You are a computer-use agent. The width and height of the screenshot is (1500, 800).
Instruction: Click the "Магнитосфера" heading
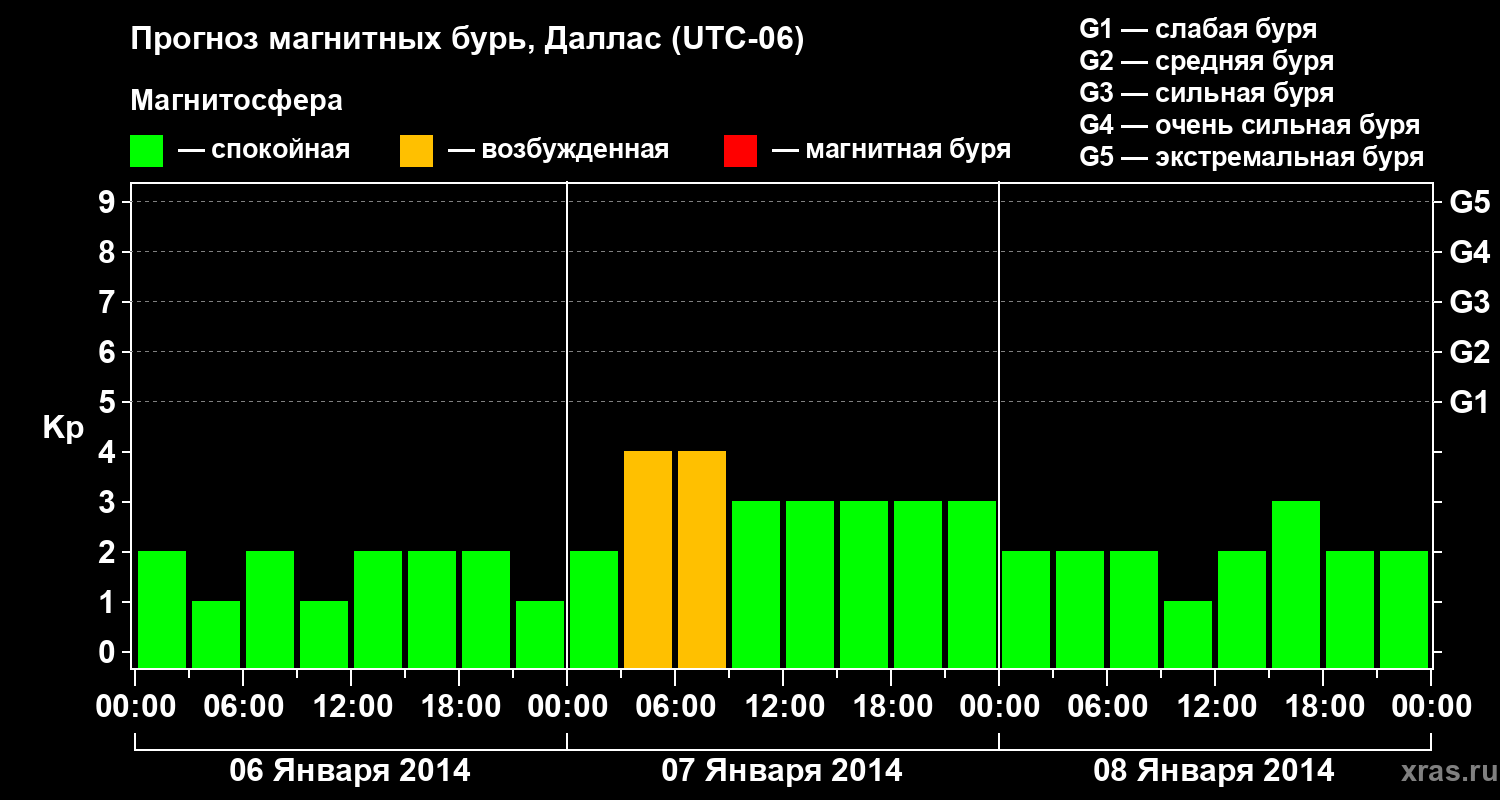236,101
